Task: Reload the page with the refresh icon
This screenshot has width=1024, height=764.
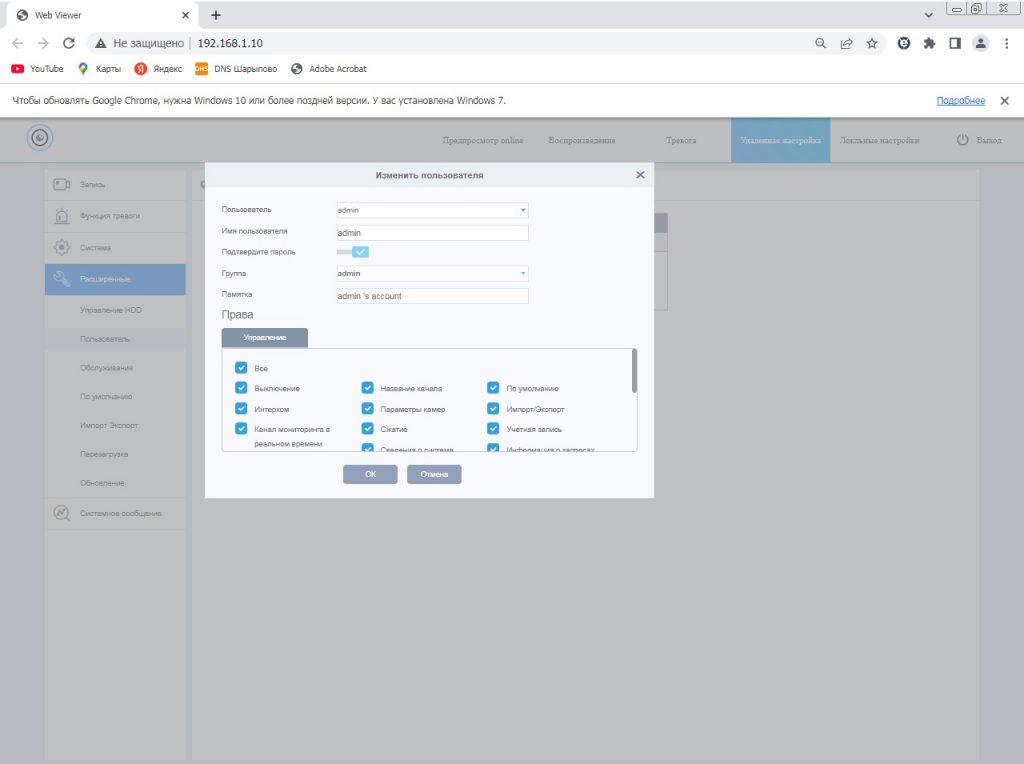Action: pos(69,43)
